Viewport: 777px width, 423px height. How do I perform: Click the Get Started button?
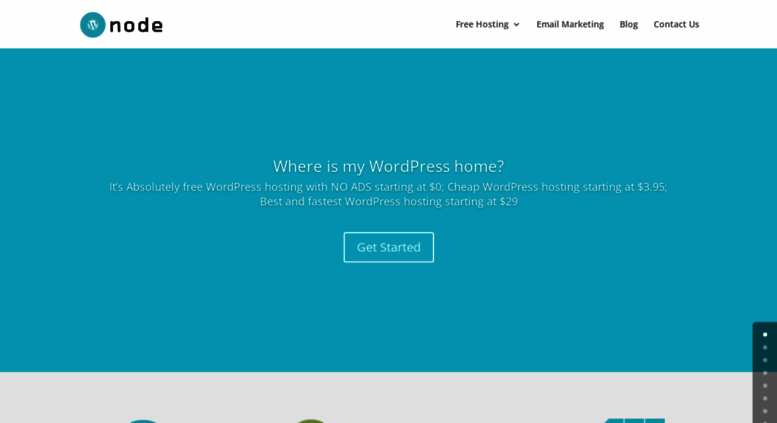tap(388, 247)
